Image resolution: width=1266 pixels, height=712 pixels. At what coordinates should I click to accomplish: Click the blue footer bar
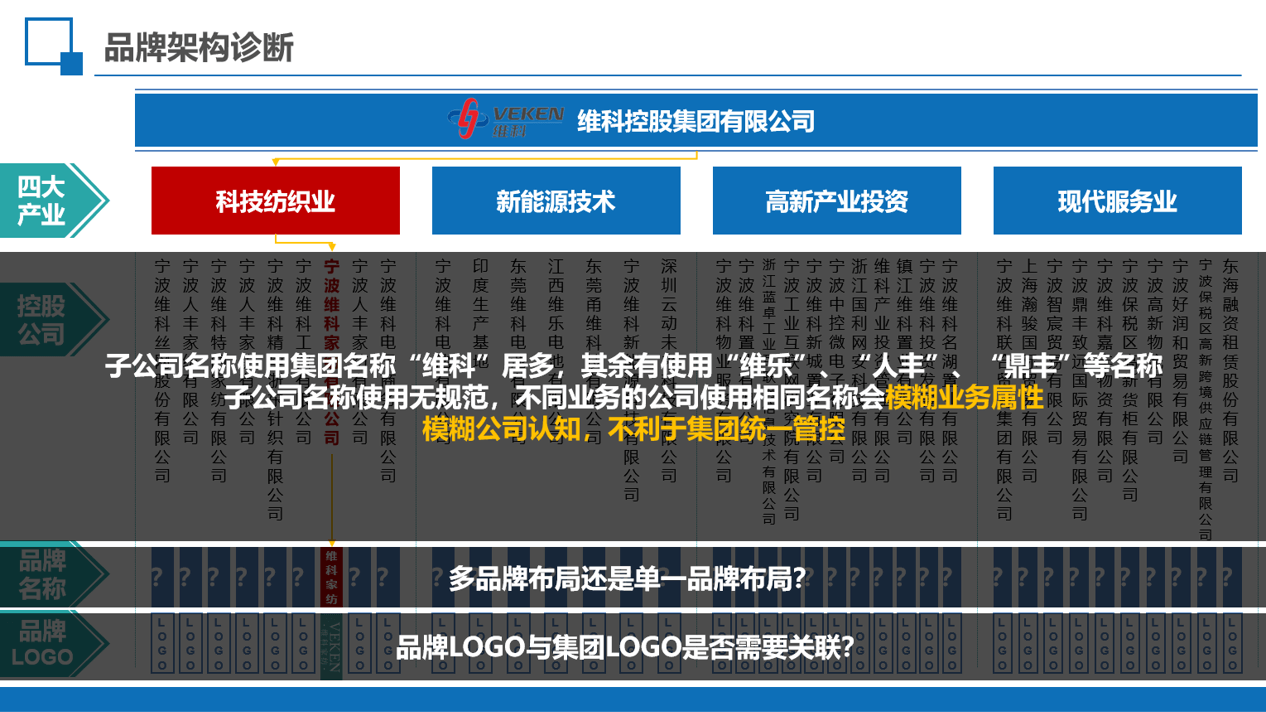tap(633, 699)
